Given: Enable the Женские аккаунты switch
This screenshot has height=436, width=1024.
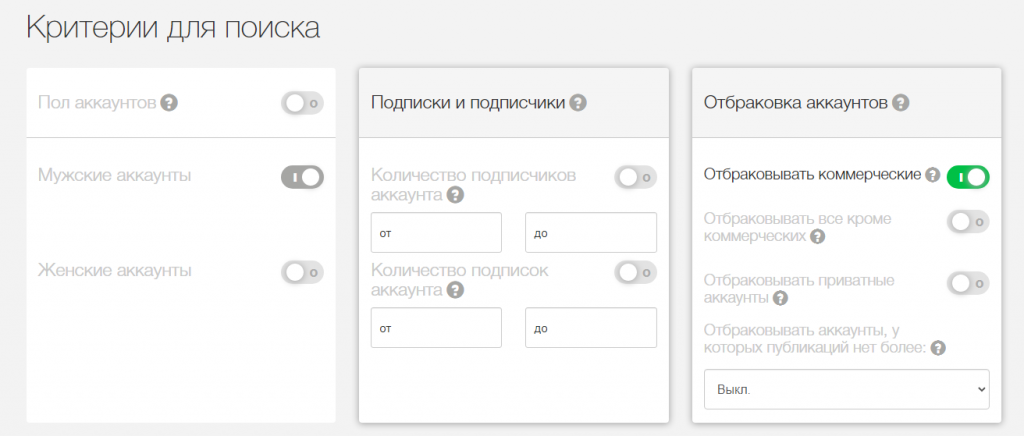Looking at the screenshot, I should [x=302, y=271].
